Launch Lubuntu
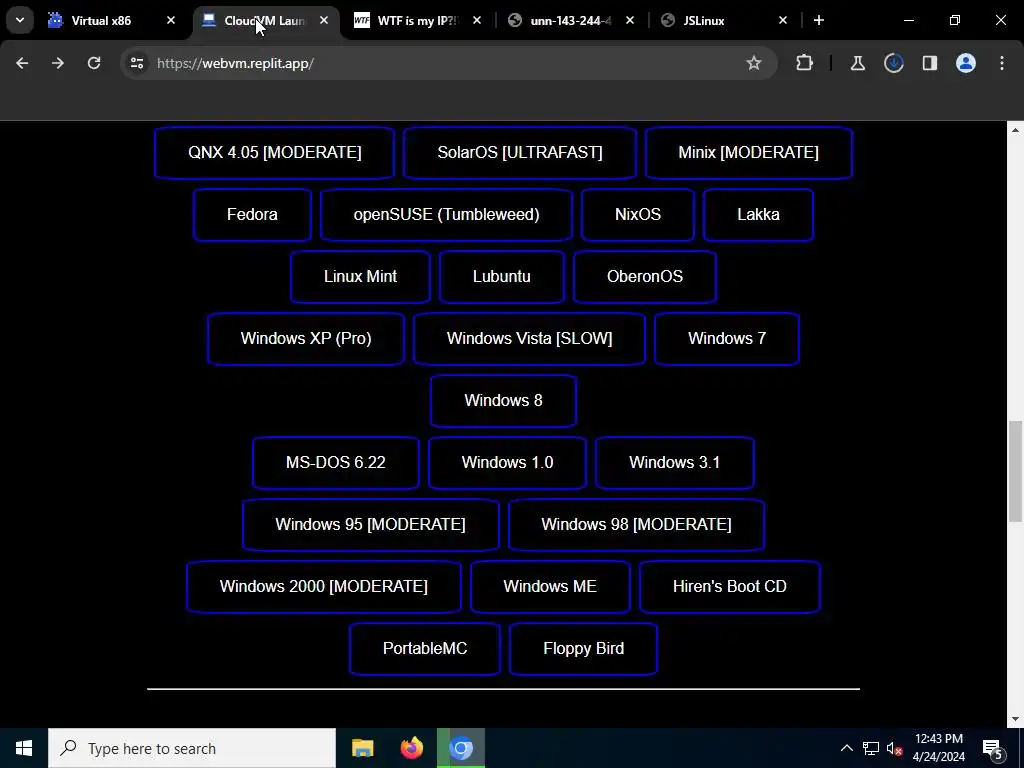This screenshot has height=768, width=1024. point(502,277)
